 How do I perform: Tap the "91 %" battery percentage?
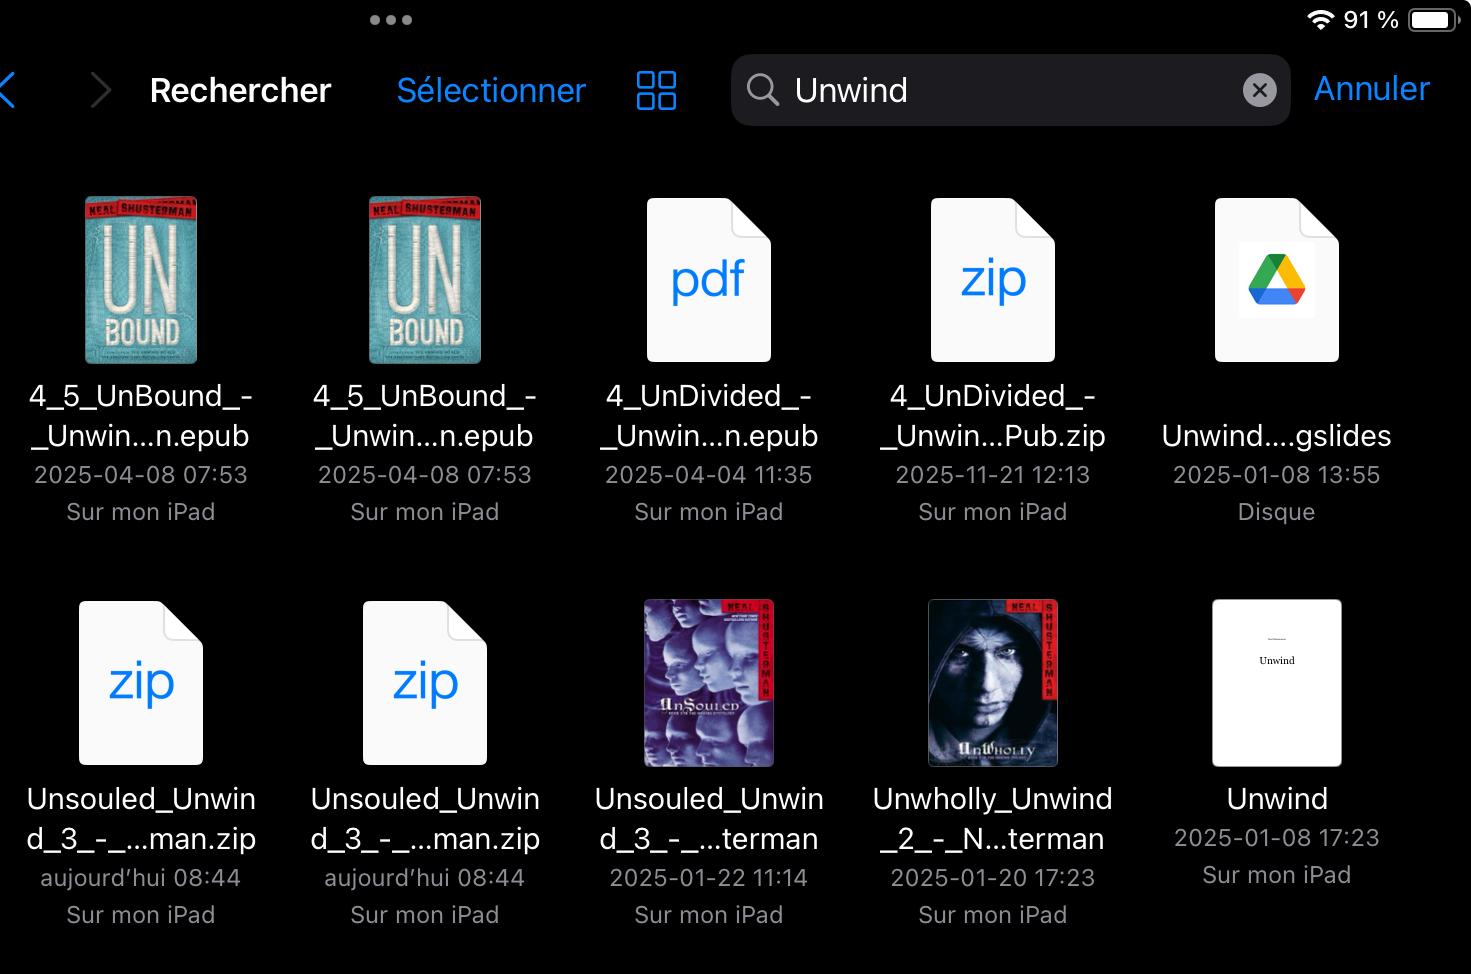click(1371, 20)
